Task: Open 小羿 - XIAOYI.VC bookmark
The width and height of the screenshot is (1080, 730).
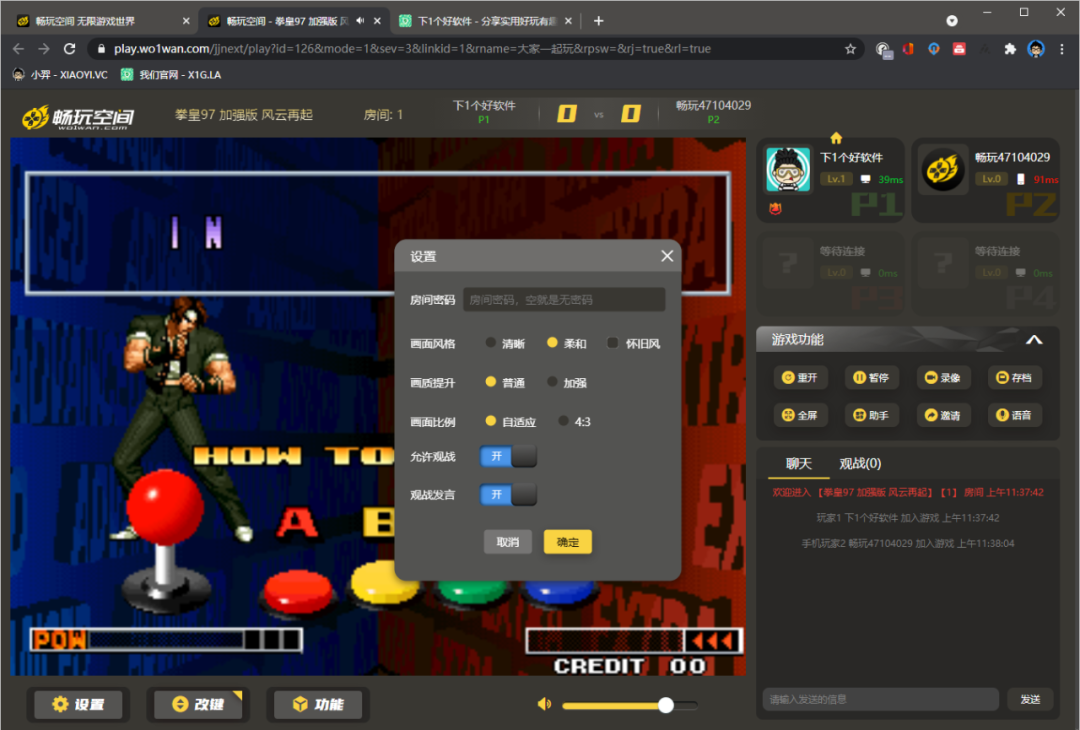Action: click(60, 74)
